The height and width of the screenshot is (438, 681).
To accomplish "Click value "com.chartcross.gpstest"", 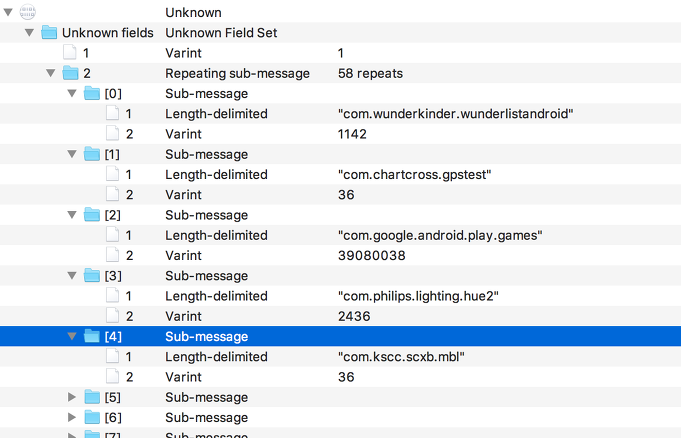I will click(x=415, y=174).
